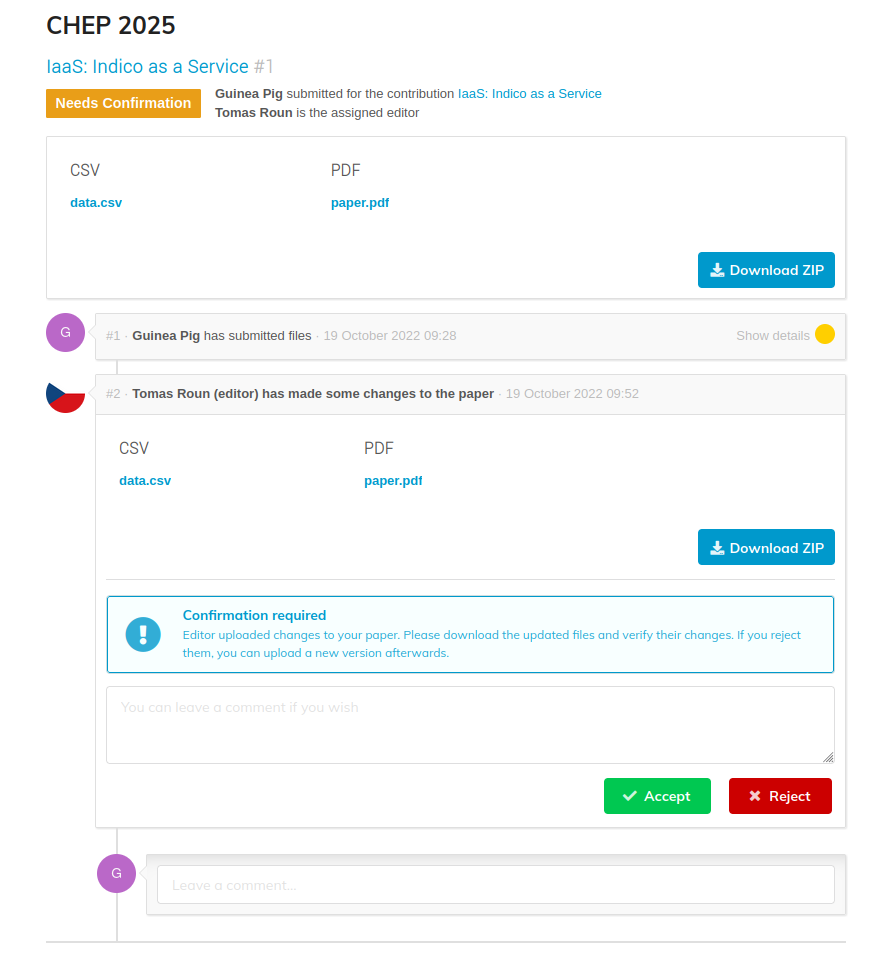Screen dimensions: 876x963
Task: Open data.csv in the top file panel
Action: [x=96, y=203]
